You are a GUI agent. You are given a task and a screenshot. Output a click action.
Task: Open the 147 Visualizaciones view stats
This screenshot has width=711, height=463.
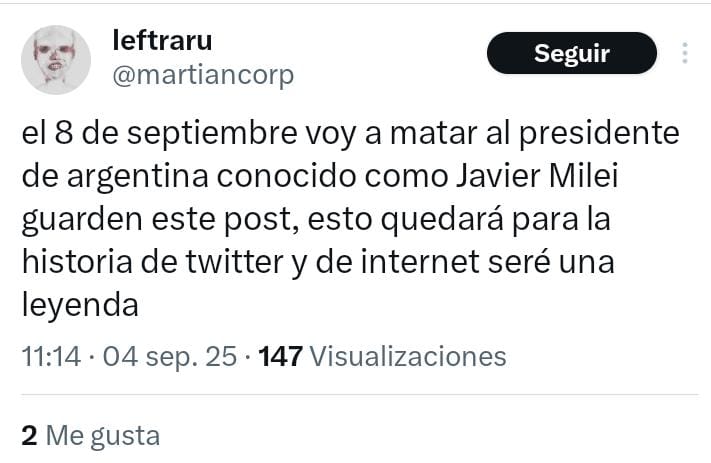tap(382, 356)
